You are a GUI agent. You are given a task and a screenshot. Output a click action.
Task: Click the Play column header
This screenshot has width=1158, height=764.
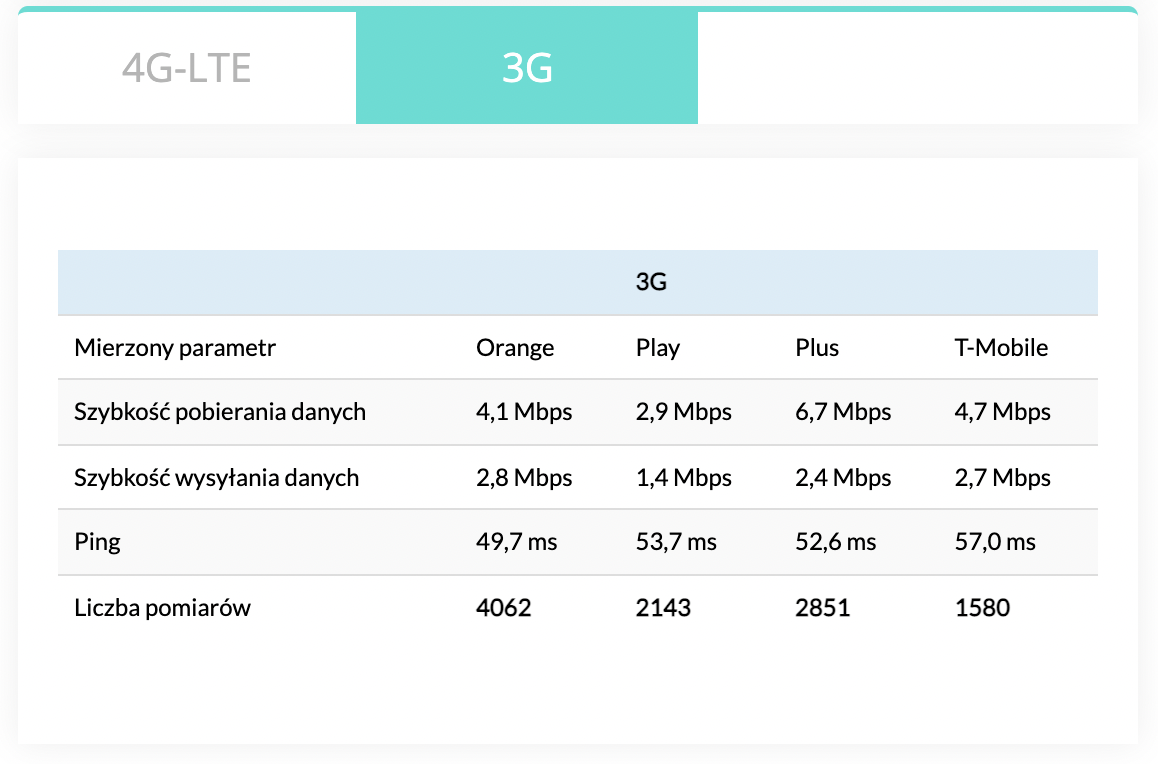coord(658,348)
